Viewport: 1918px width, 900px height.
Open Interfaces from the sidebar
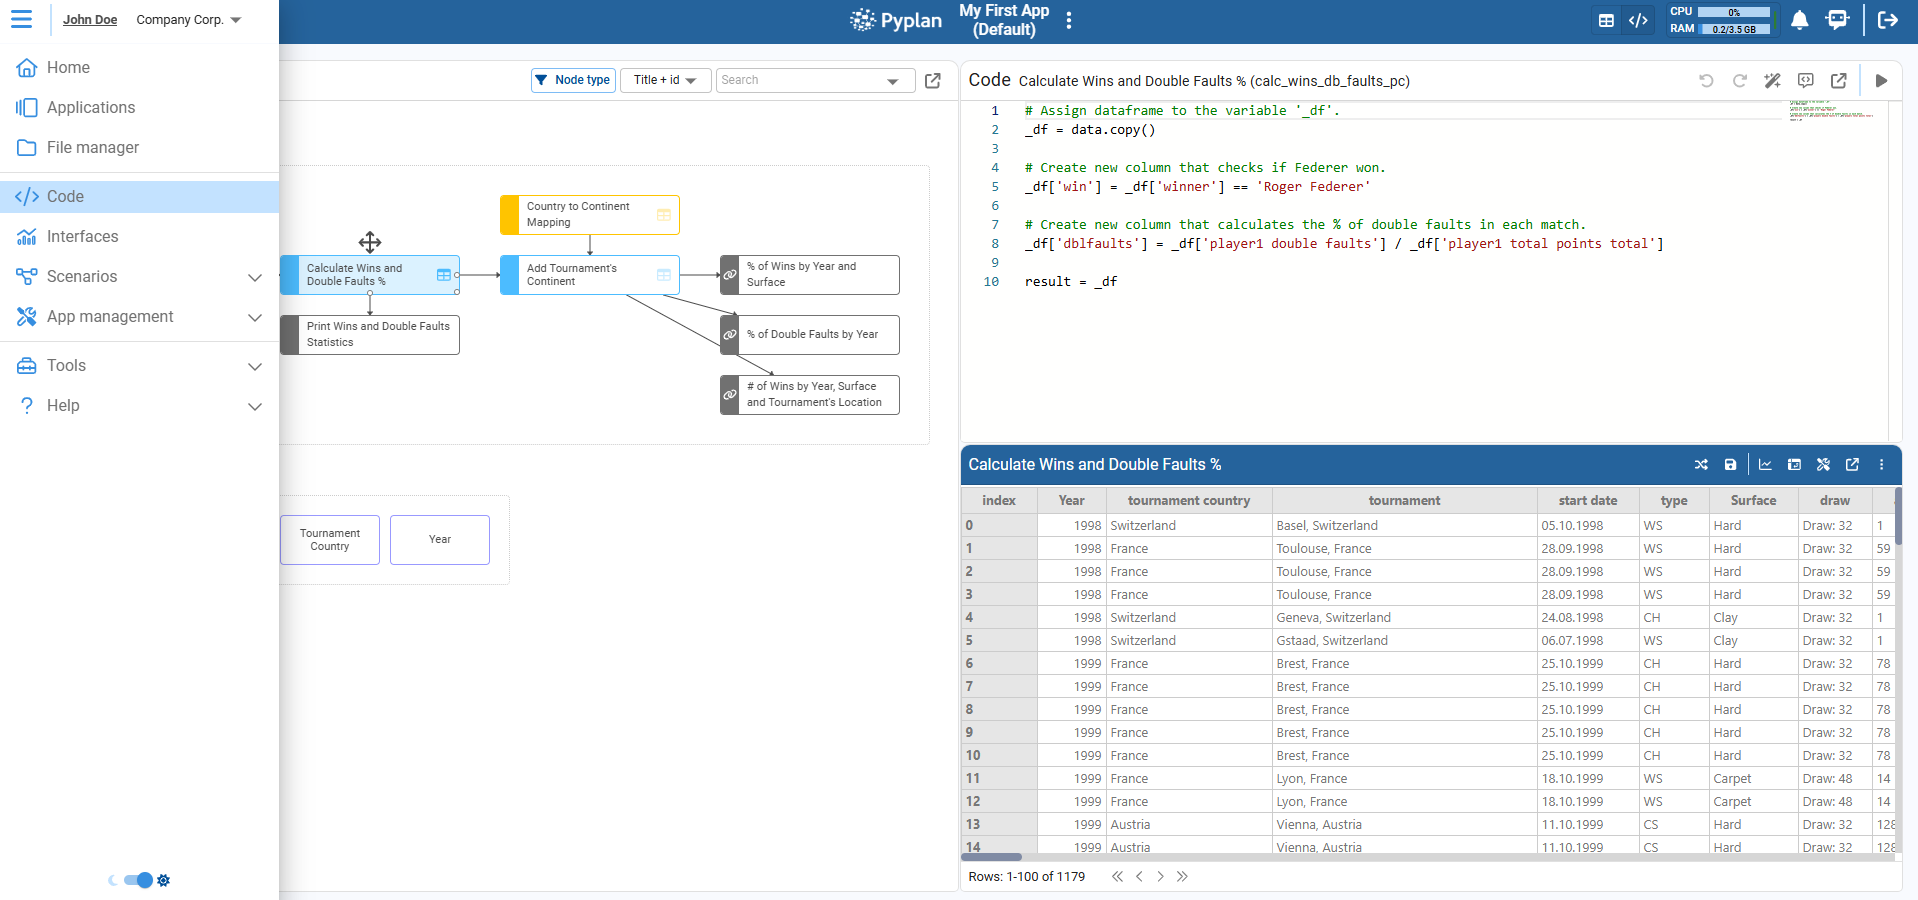tap(82, 237)
